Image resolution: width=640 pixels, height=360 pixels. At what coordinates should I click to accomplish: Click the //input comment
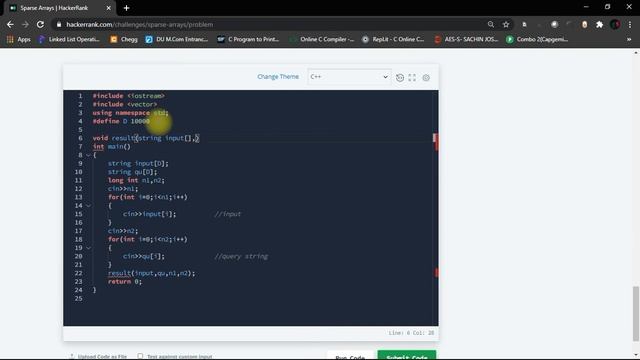coord(228,214)
